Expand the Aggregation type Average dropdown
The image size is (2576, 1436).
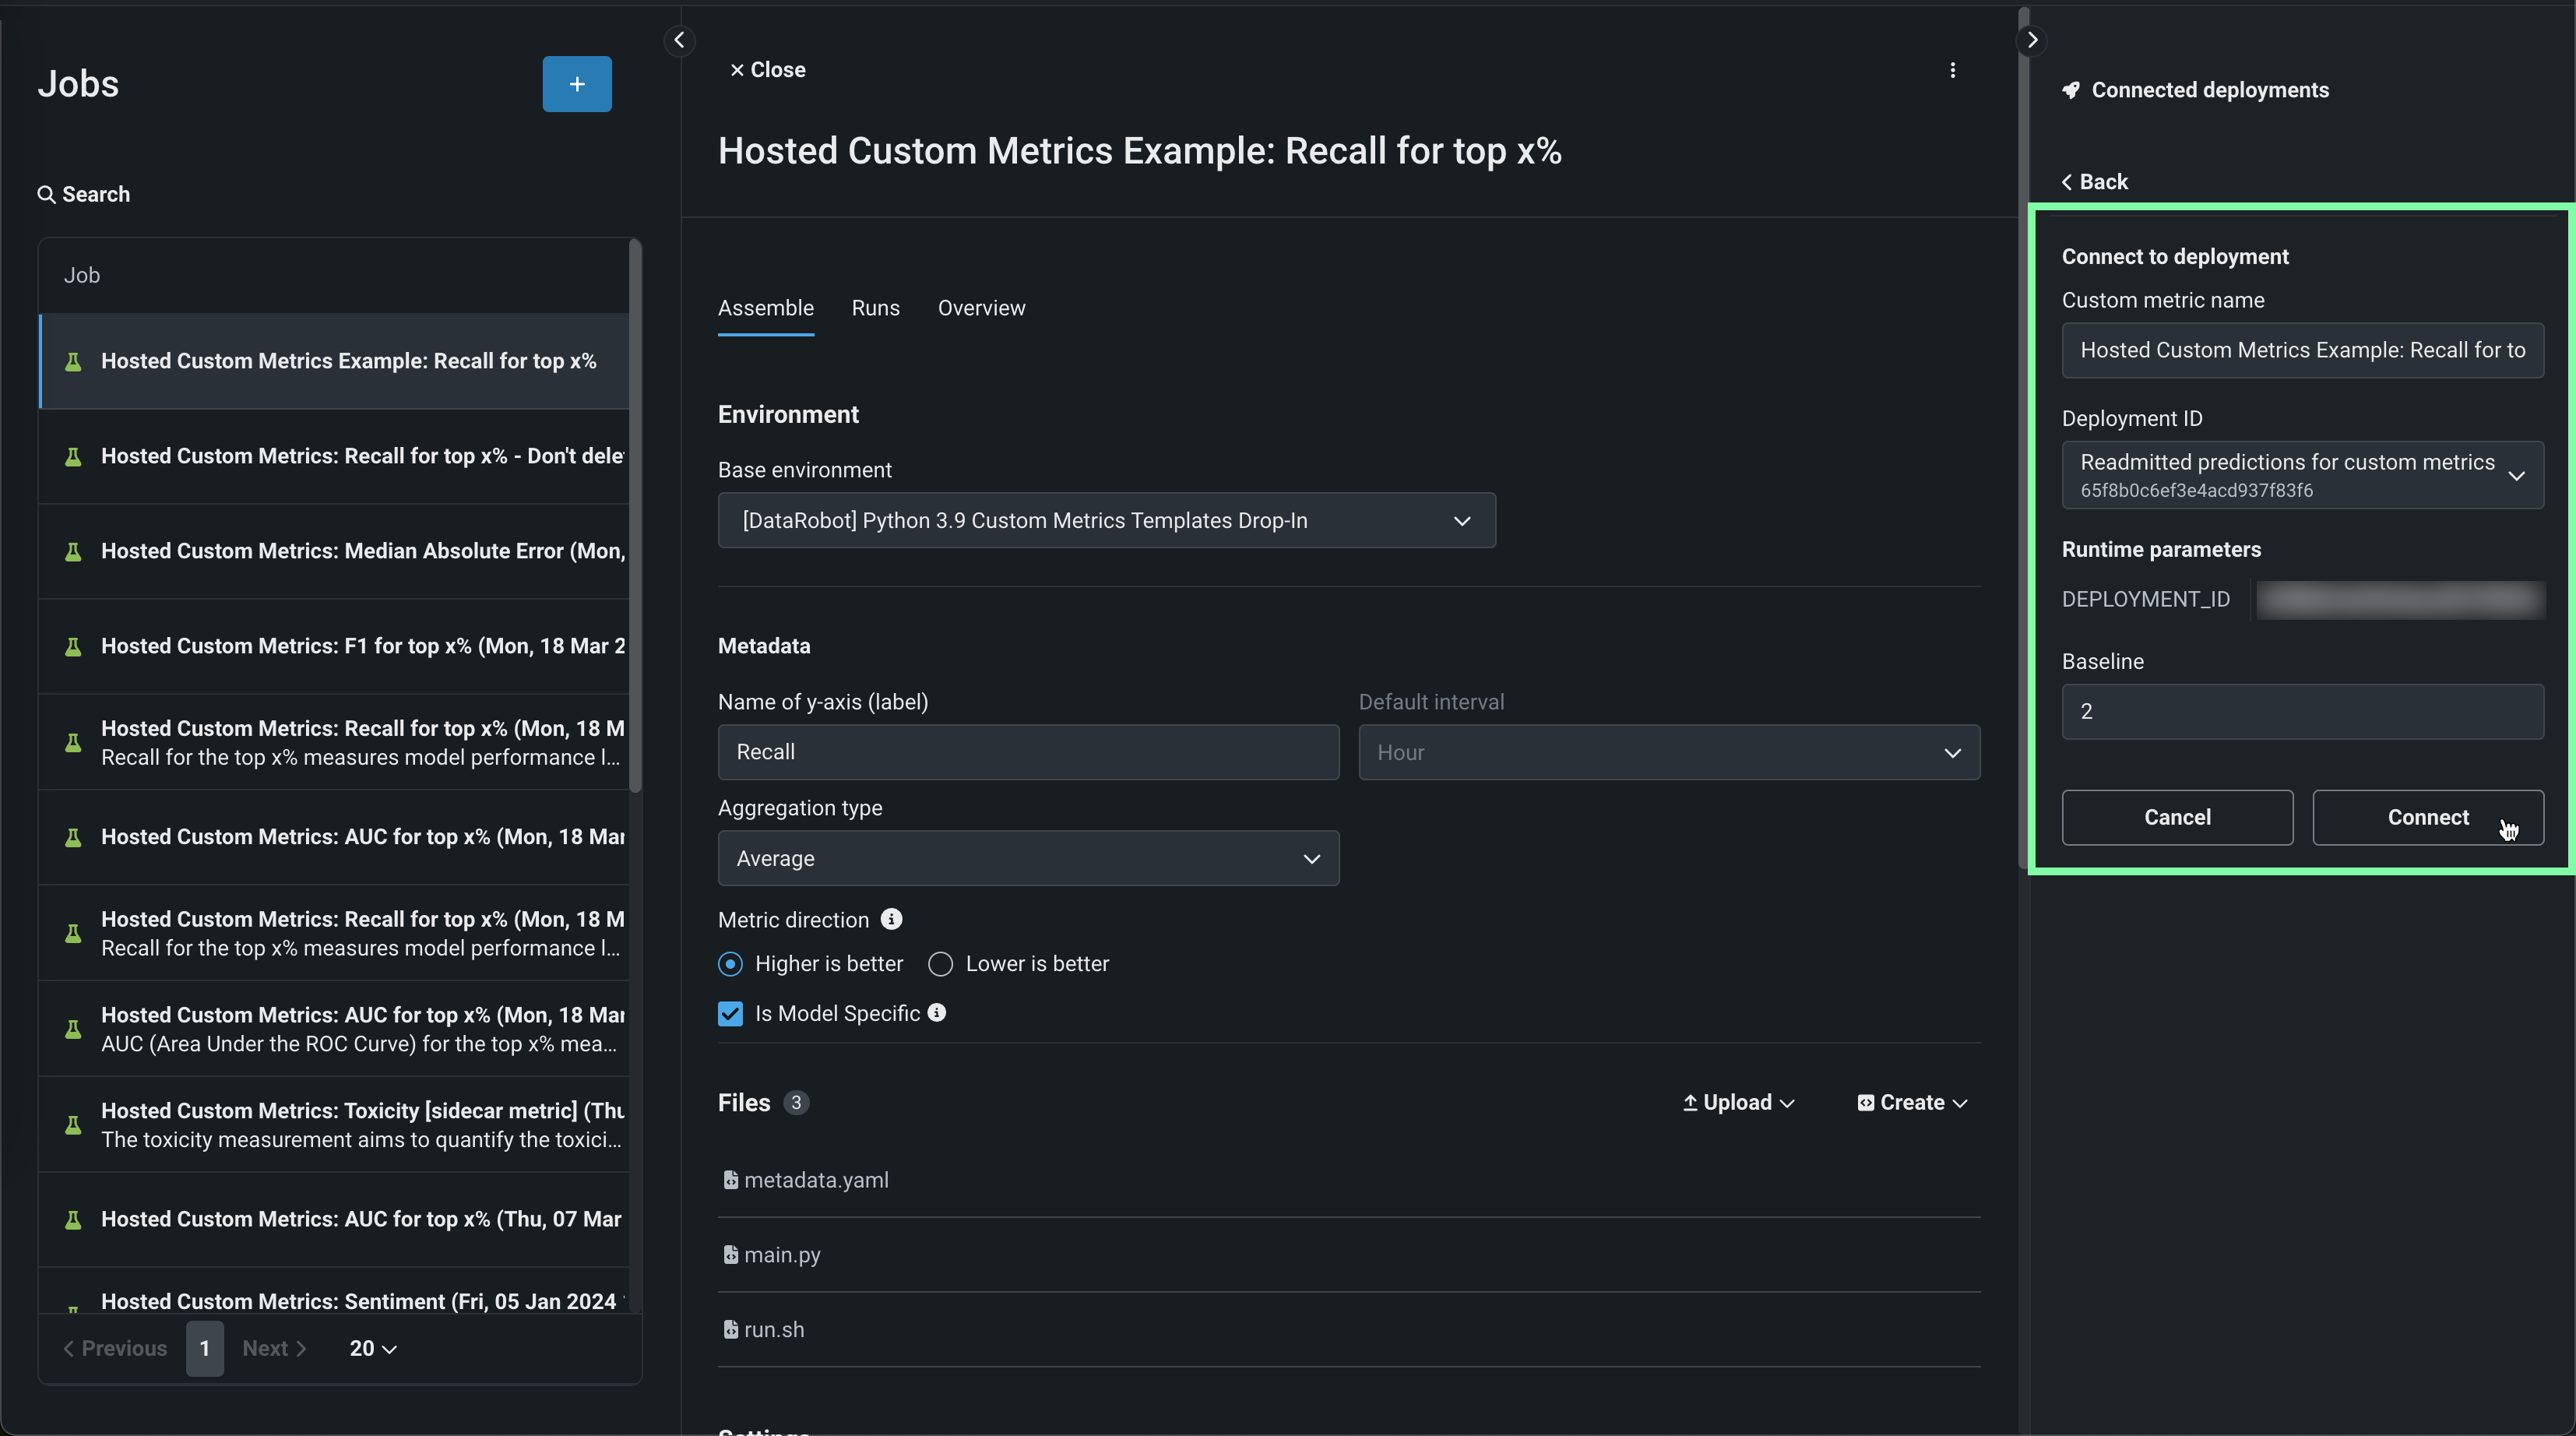pyautogui.click(x=1028, y=858)
